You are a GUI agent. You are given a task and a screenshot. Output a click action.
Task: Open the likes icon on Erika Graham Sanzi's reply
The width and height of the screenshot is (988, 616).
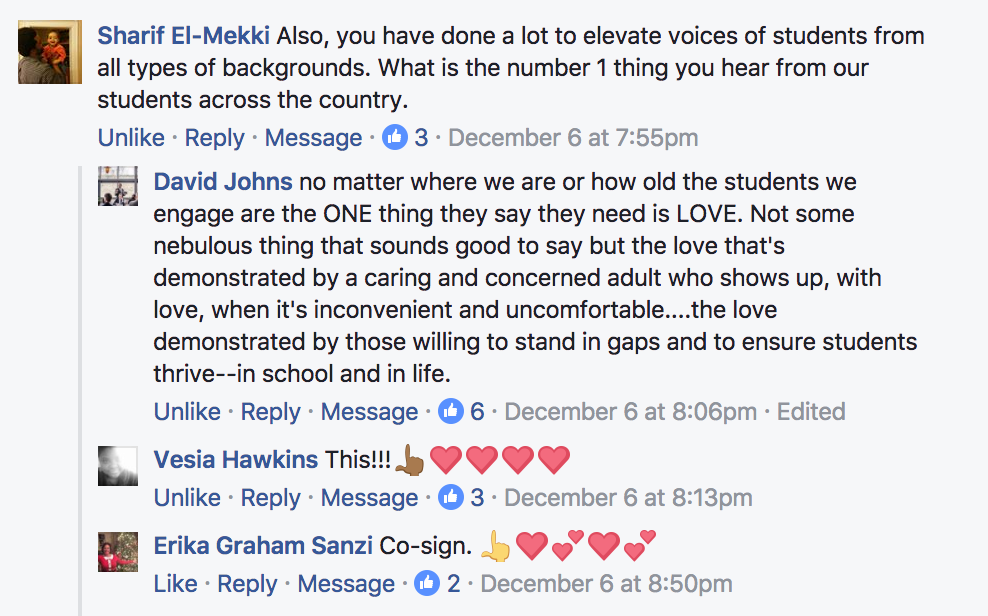(x=428, y=584)
